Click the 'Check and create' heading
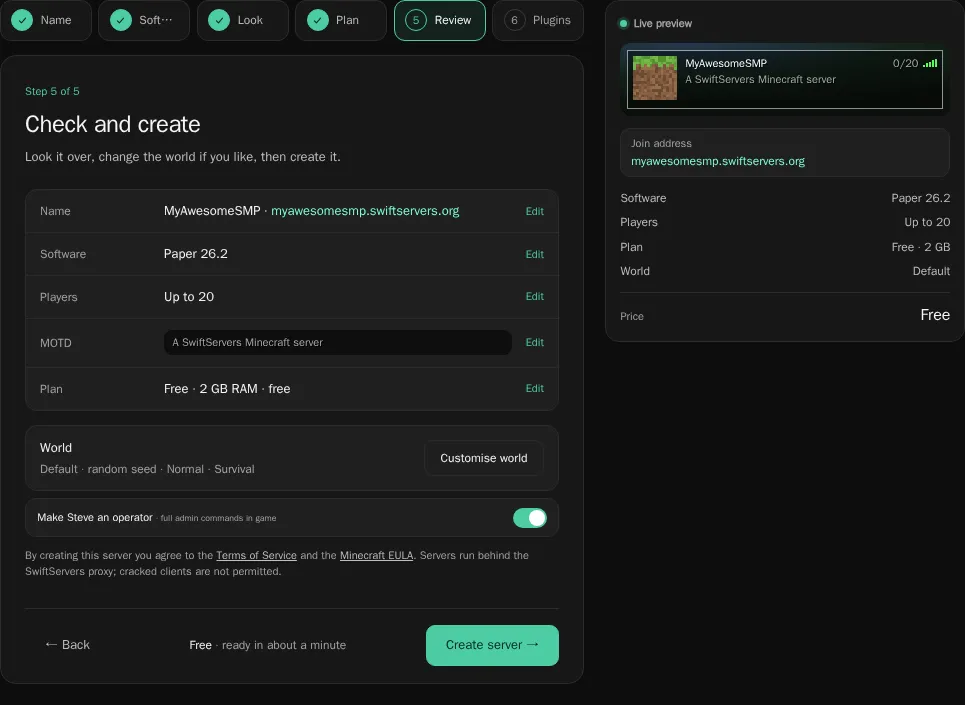Image resolution: width=965 pixels, height=705 pixels. pos(113,124)
